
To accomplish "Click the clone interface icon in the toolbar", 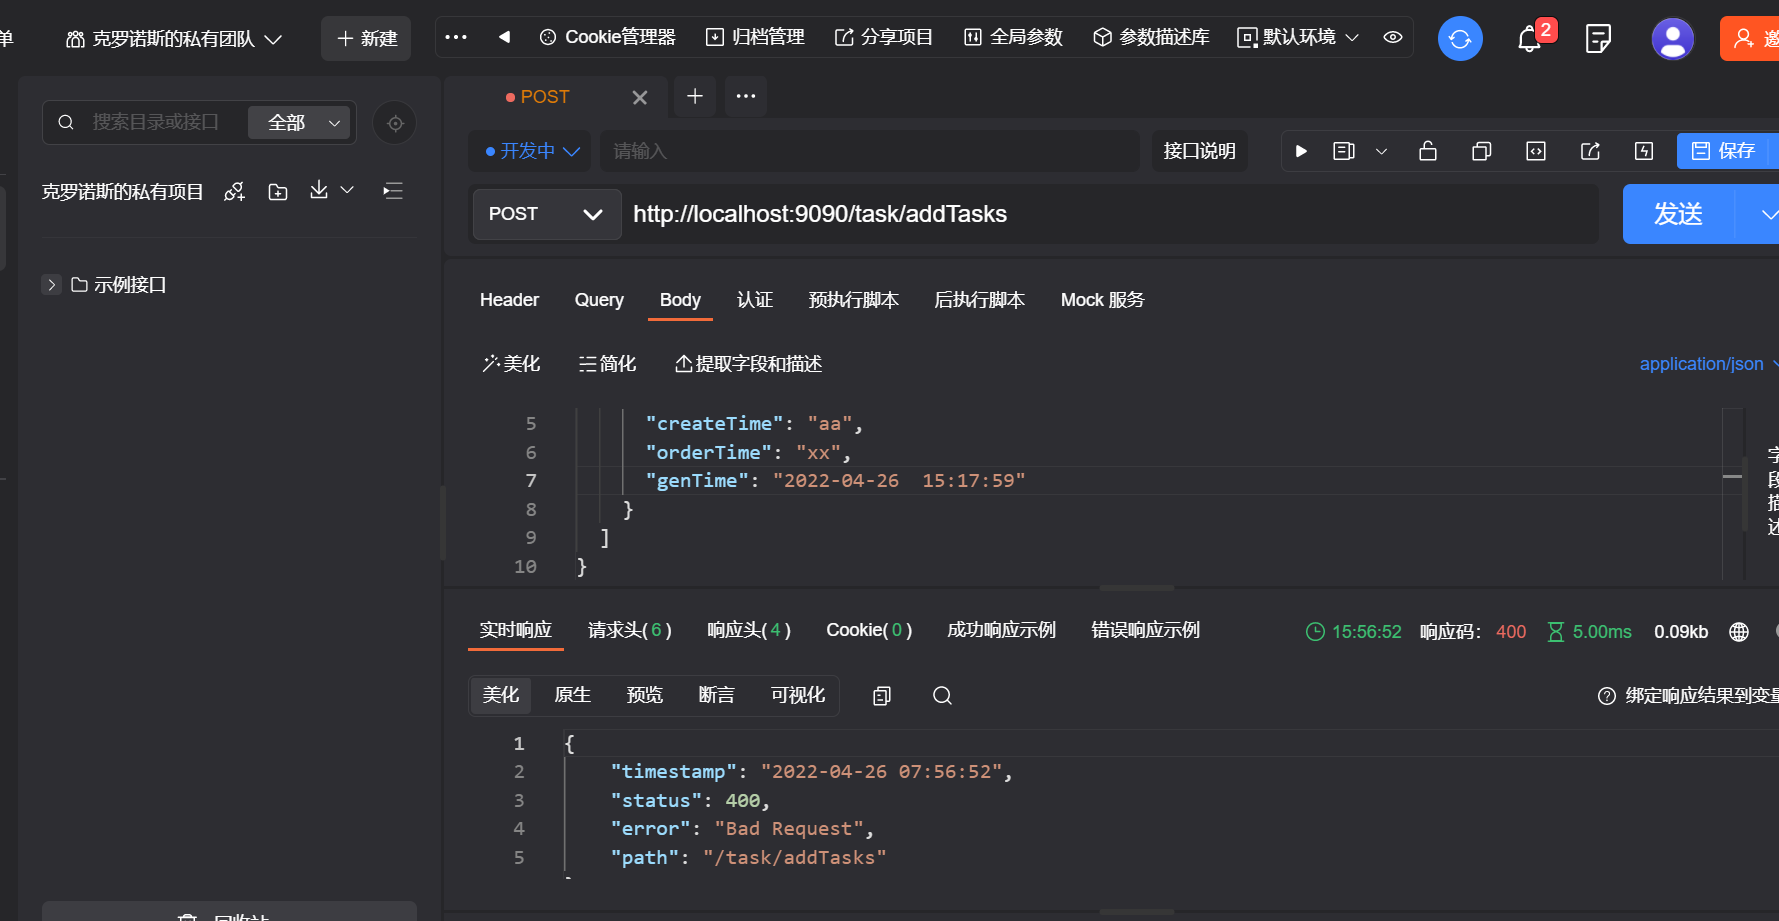I will [x=1481, y=151].
